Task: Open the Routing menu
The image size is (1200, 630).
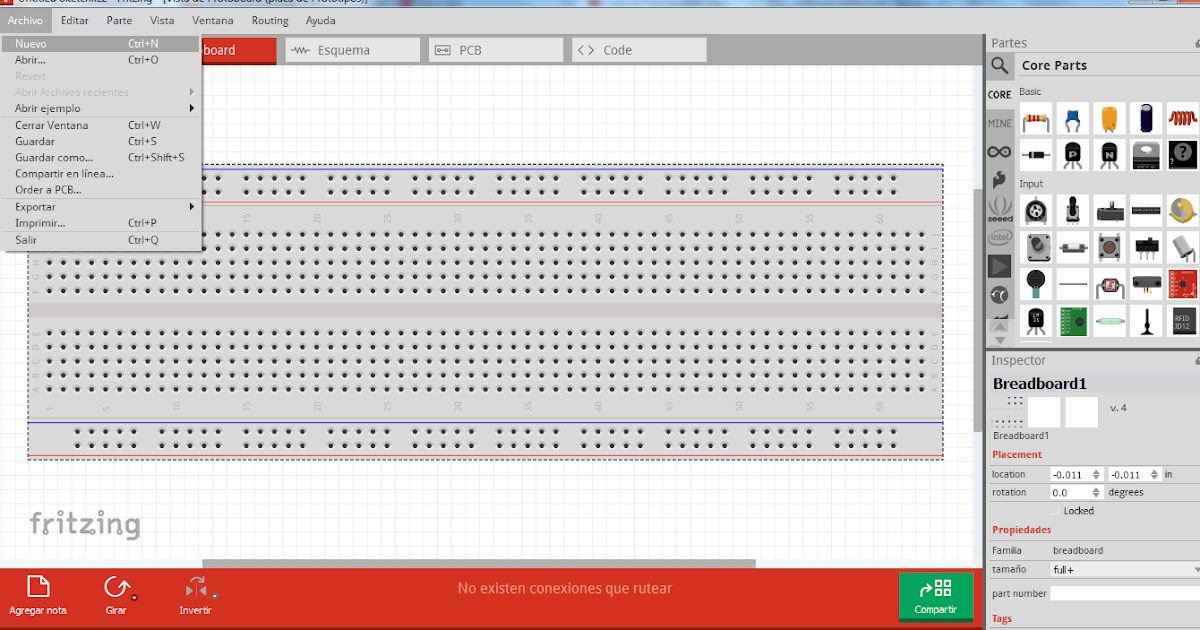Action: [x=270, y=20]
